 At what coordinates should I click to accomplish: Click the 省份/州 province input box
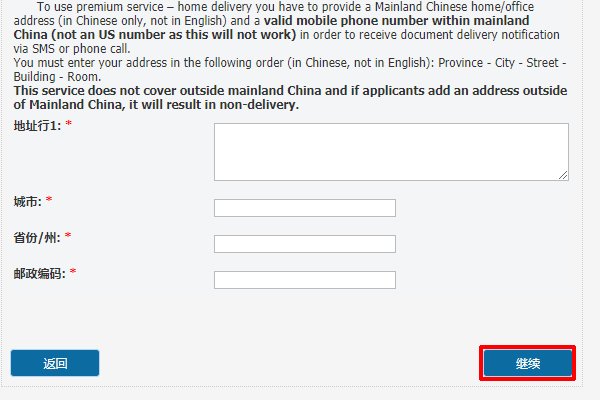point(305,244)
